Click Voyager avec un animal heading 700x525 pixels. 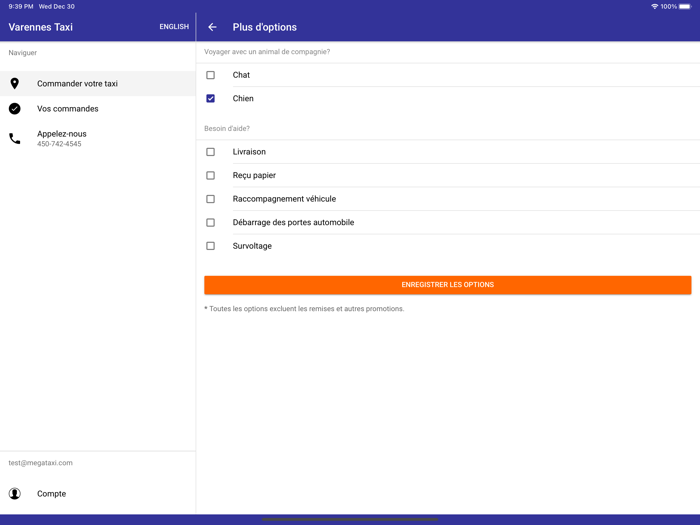tap(267, 52)
